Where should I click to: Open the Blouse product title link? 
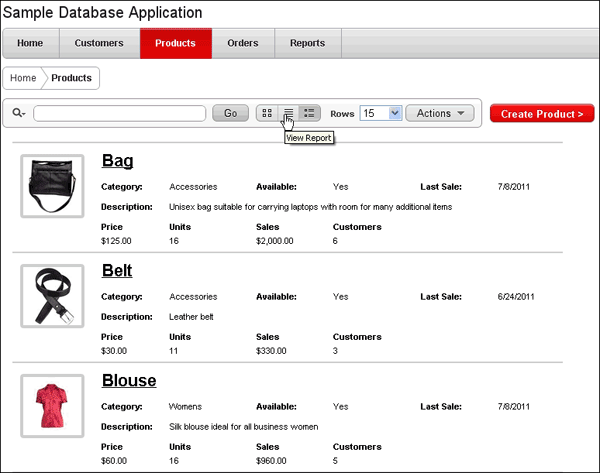129,381
